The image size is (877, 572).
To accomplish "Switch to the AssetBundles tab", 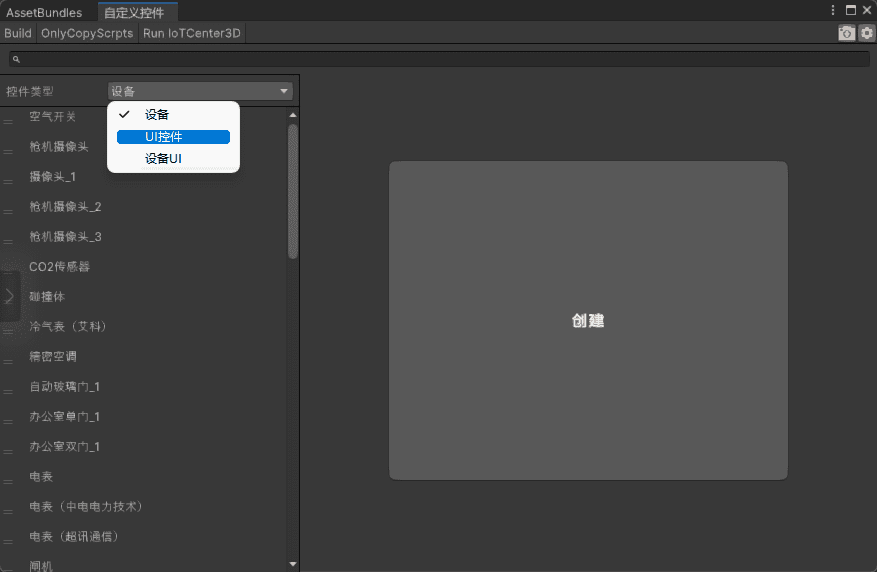I will [x=44, y=13].
